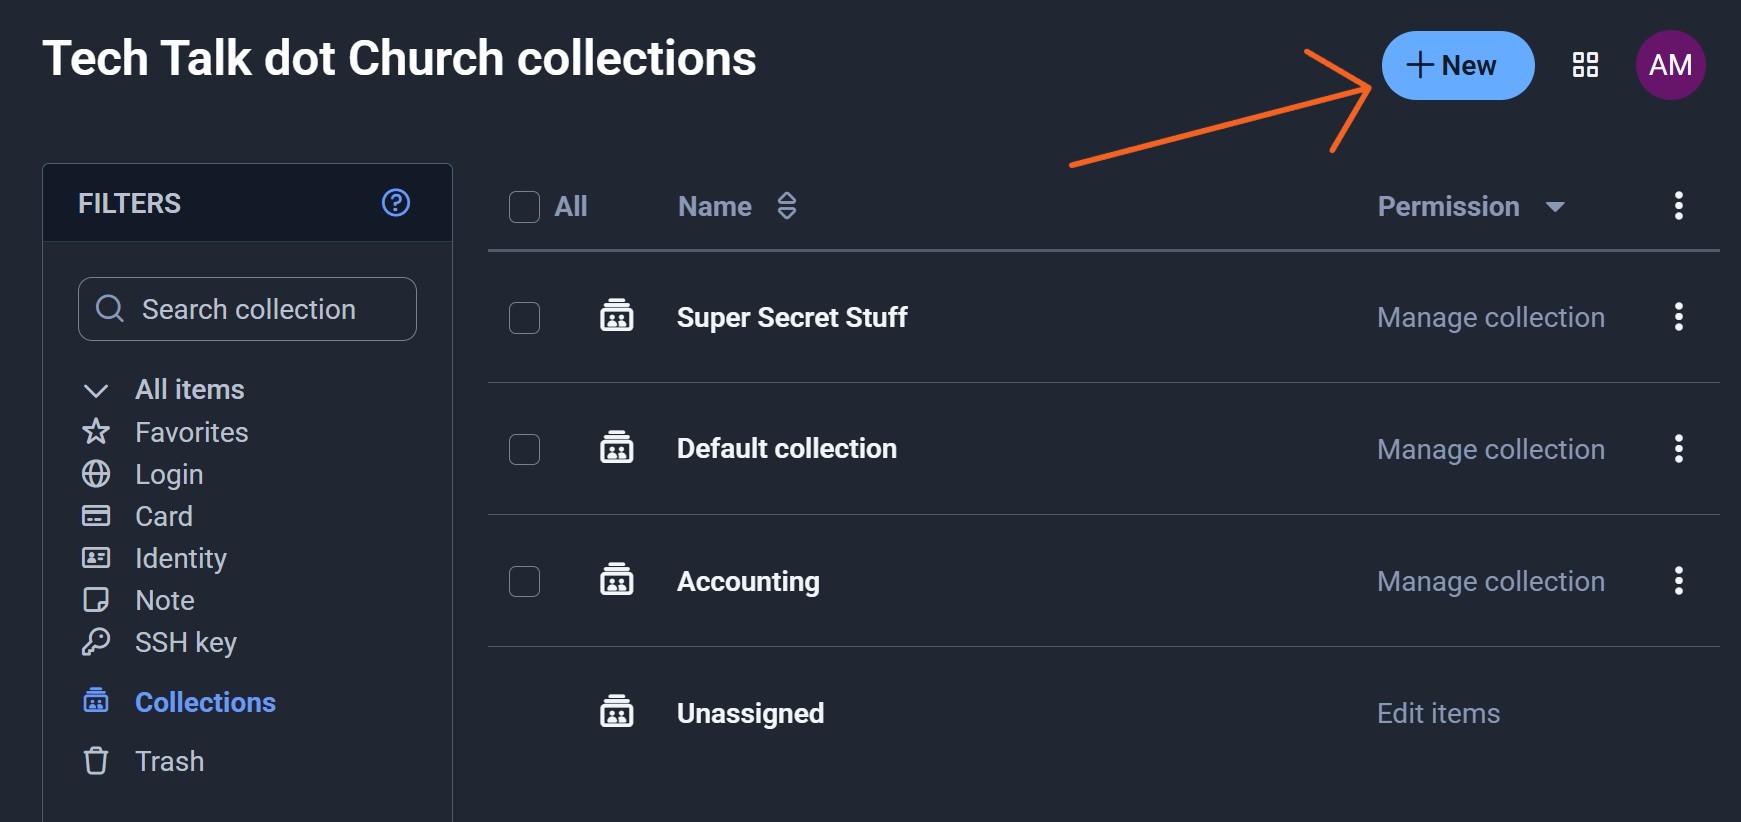Click the Card filter icon
1741x822 pixels.
point(96,516)
